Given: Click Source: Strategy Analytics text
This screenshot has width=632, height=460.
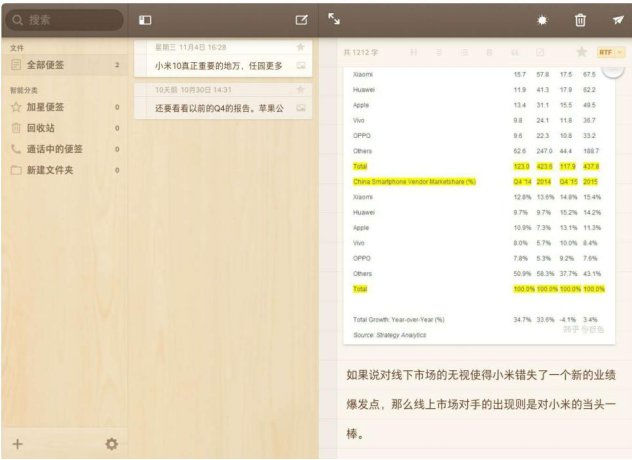Looking at the screenshot, I should pyautogui.click(x=389, y=335).
